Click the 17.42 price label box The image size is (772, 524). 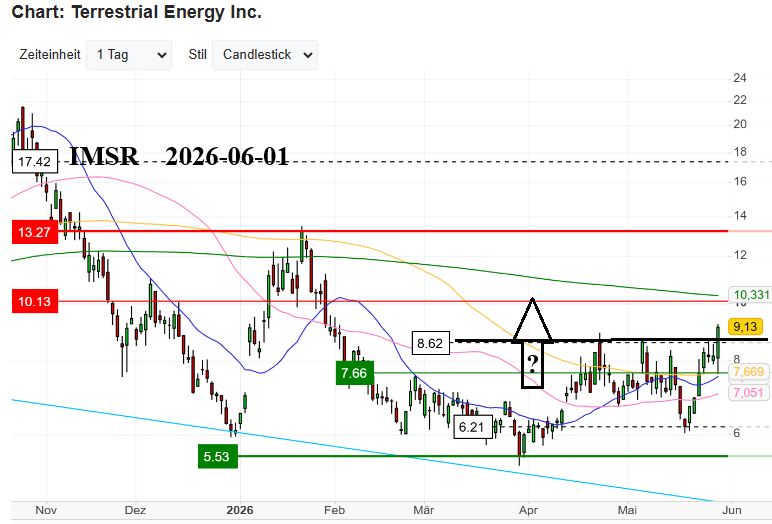(35, 162)
